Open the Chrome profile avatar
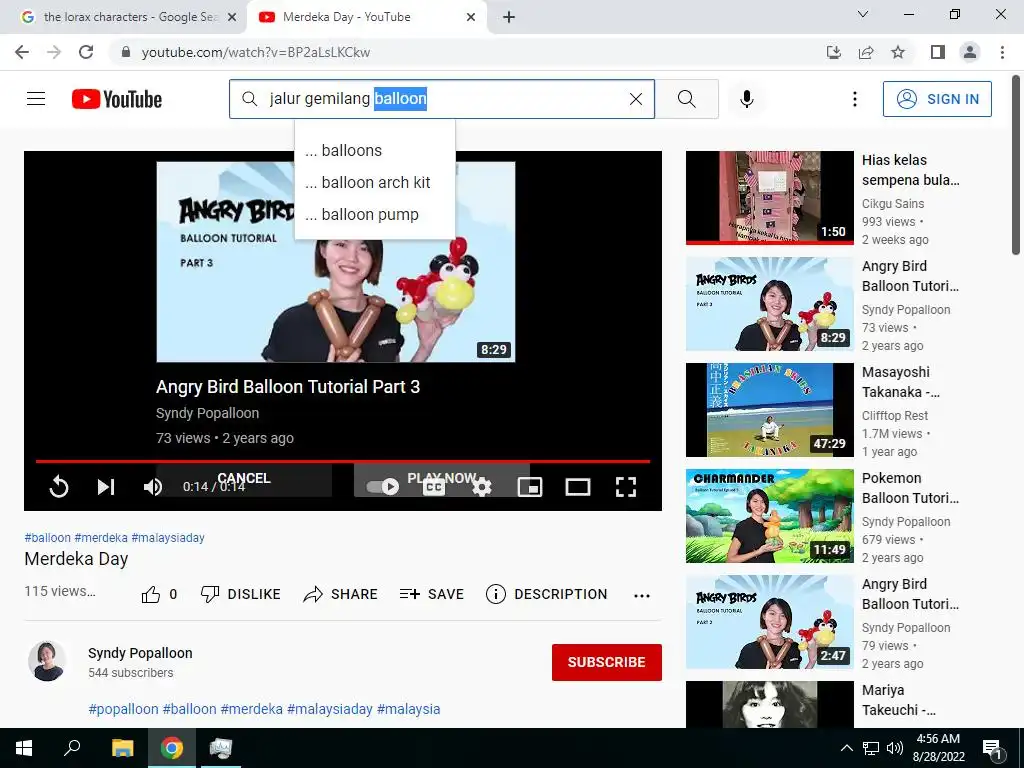 click(970, 52)
